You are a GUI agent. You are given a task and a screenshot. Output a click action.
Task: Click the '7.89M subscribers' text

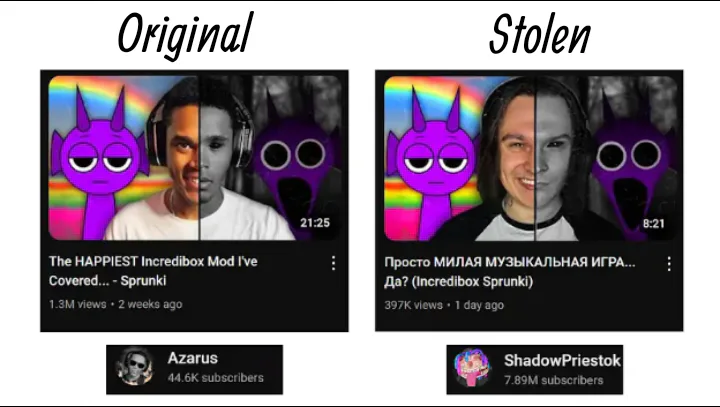tap(553, 380)
